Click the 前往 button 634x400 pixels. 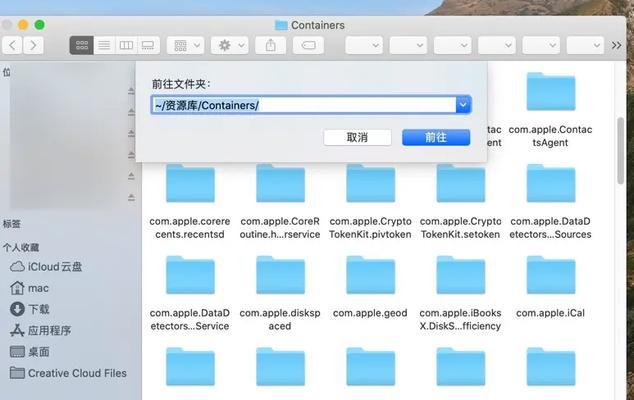coord(436,138)
